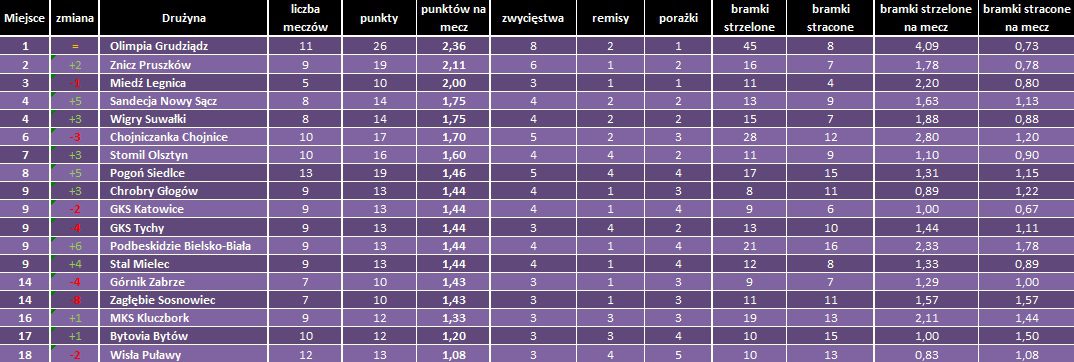Click the Olimpia Grudziądz team cell
The width and height of the screenshot is (1074, 362).
click(183, 47)
